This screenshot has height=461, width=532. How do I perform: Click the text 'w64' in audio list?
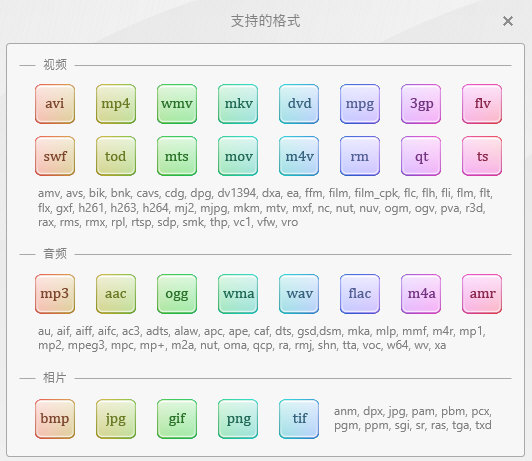[x=397, y=345]
